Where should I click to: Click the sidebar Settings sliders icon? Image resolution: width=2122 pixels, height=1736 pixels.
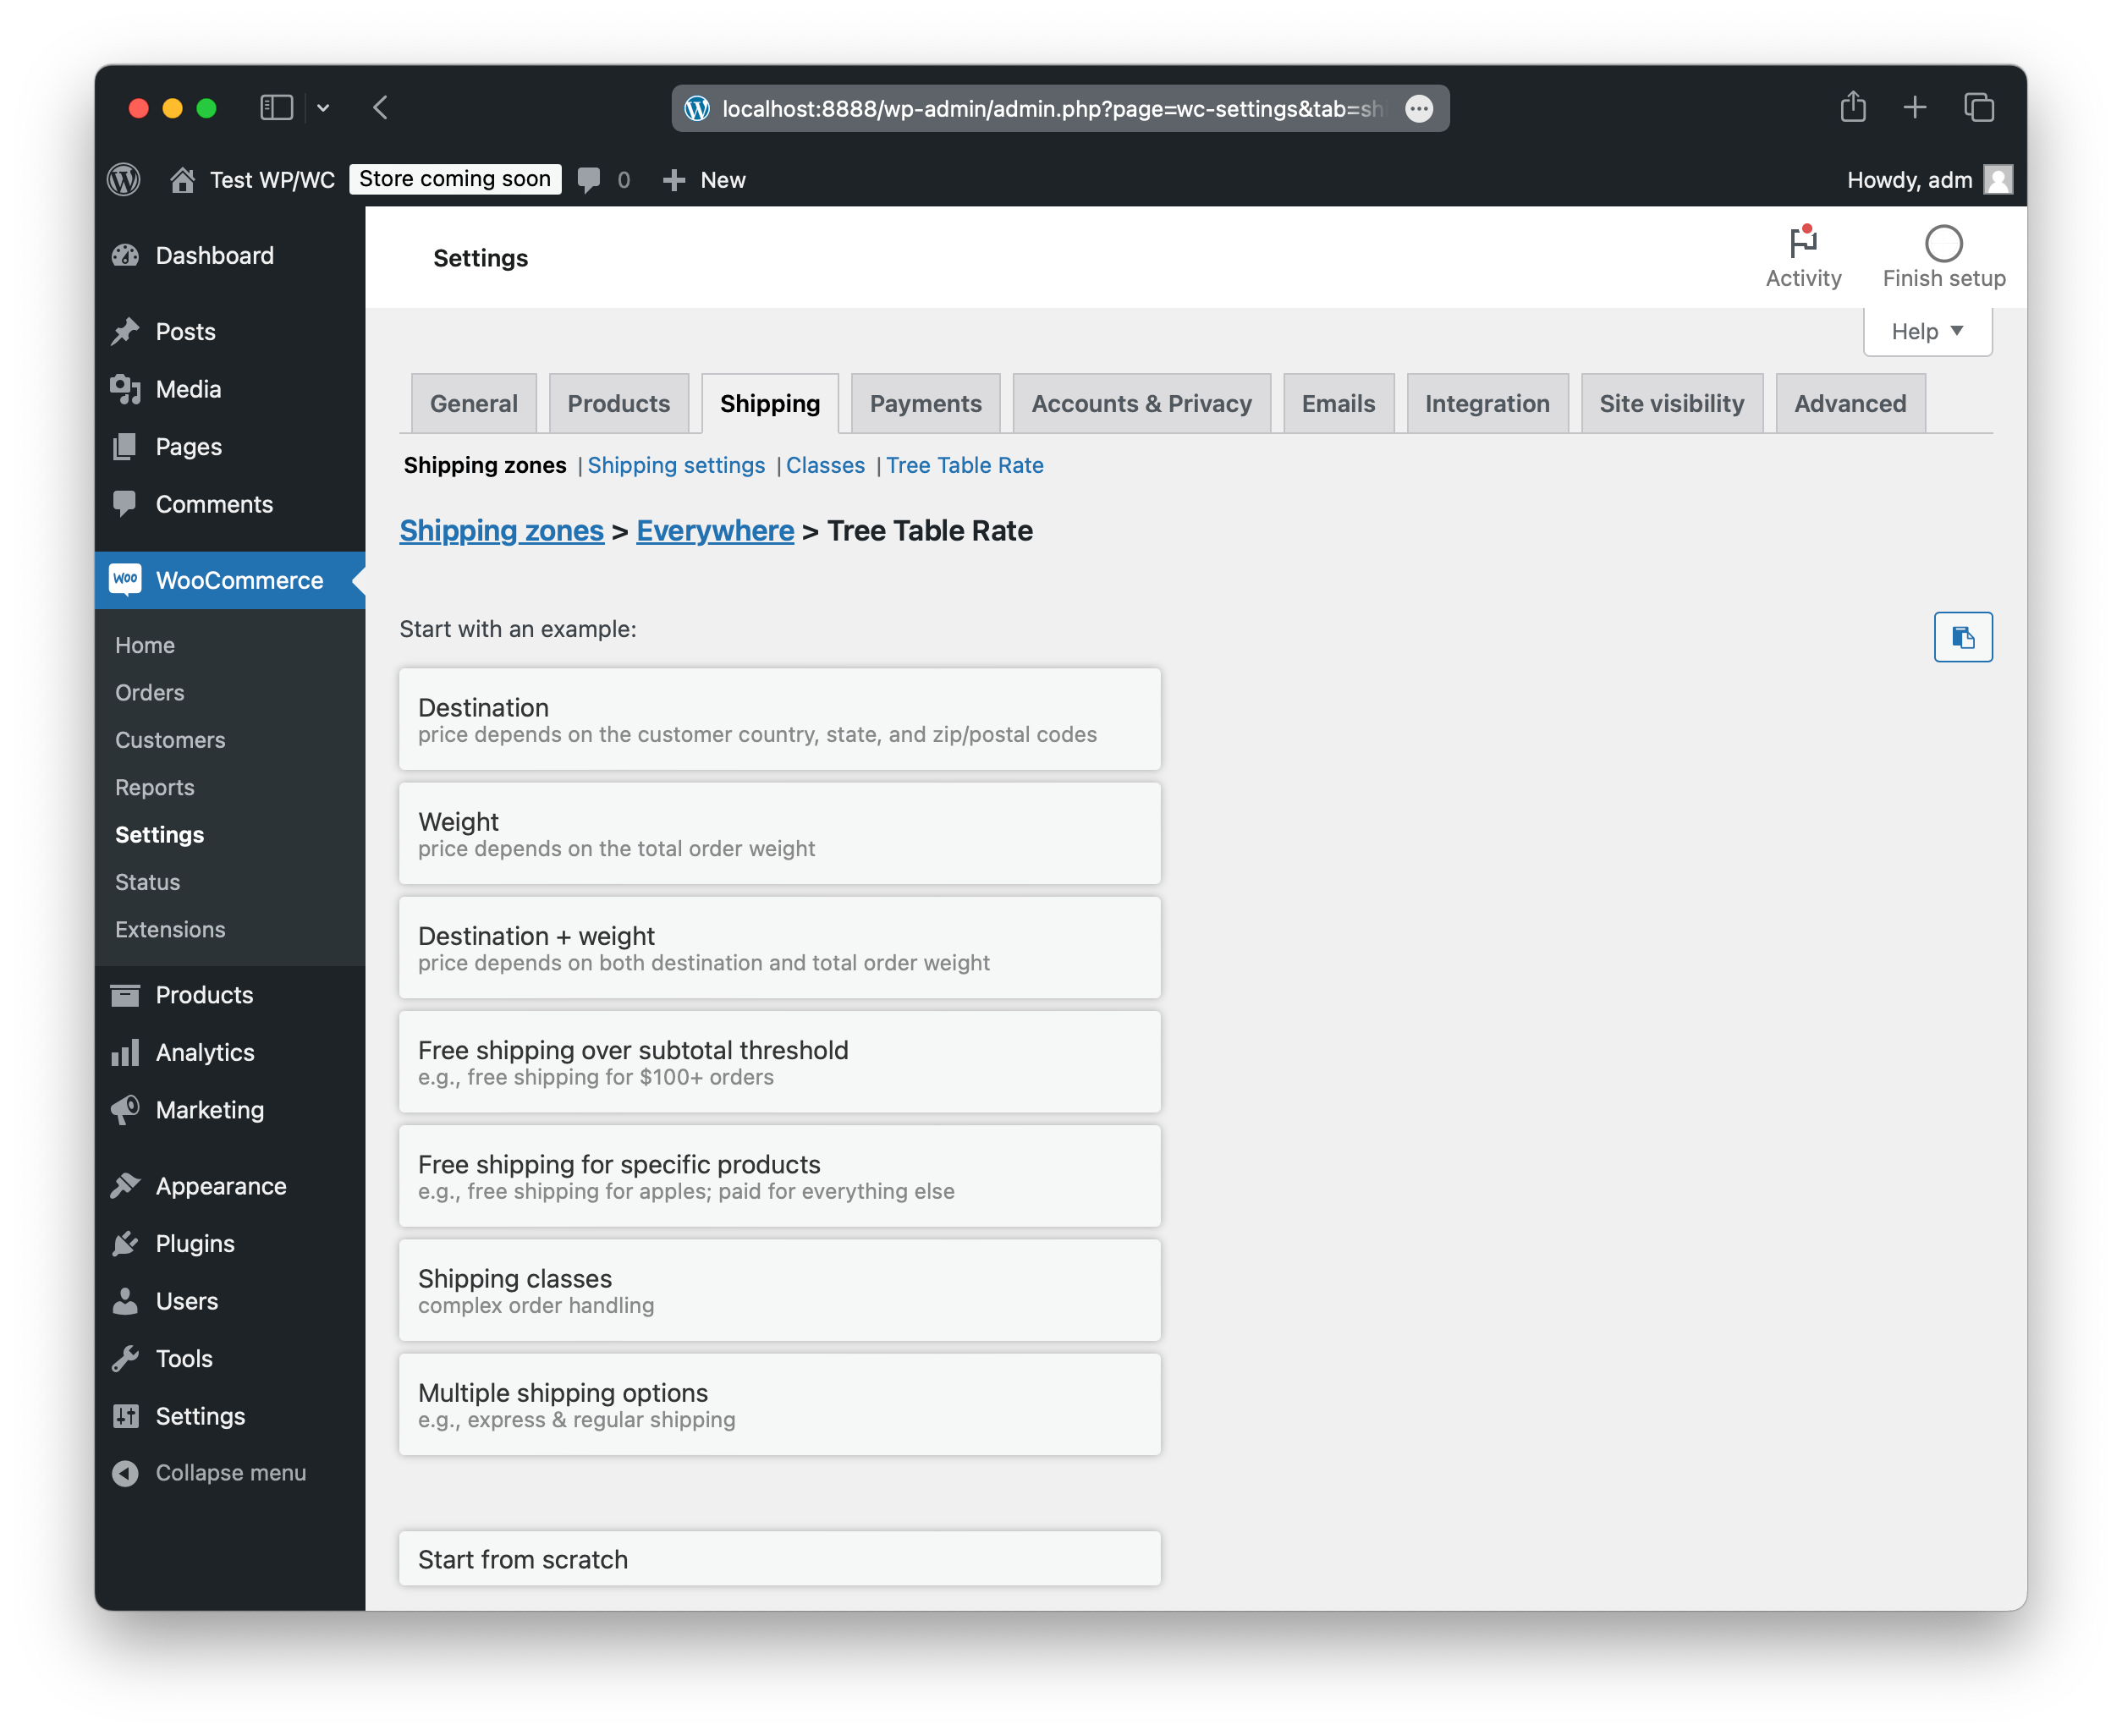point(126,1416)
